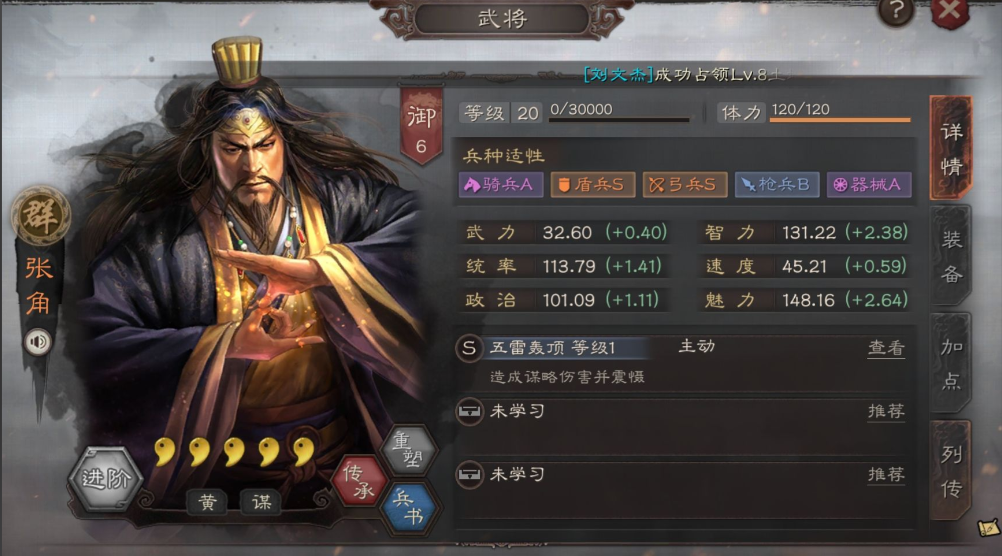Viewport: 1002px width, 556px height.
Task: Open the question mark help icon
Action: [896, 11]
